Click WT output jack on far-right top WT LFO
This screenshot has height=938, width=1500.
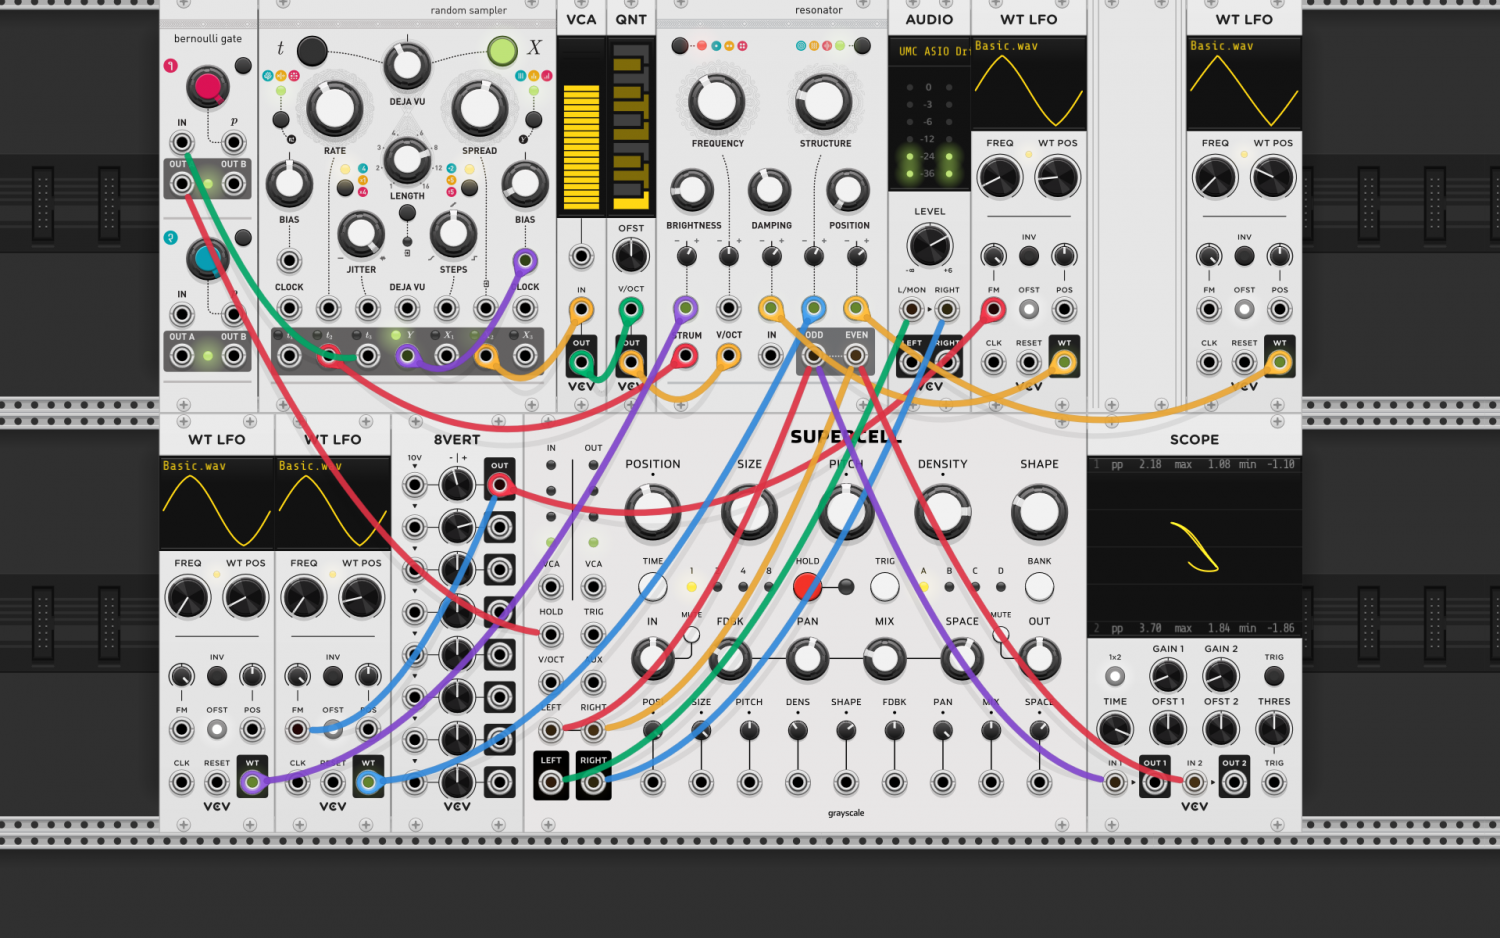[x=1280, y=362]
